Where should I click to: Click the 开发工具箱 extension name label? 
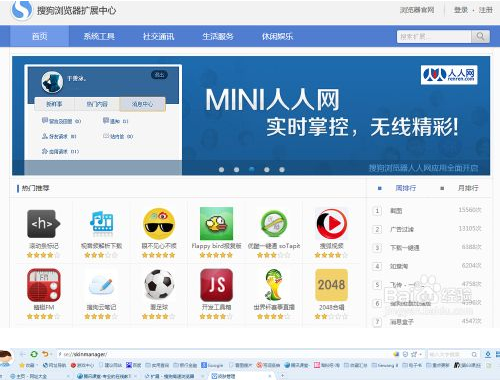point(216,307)
